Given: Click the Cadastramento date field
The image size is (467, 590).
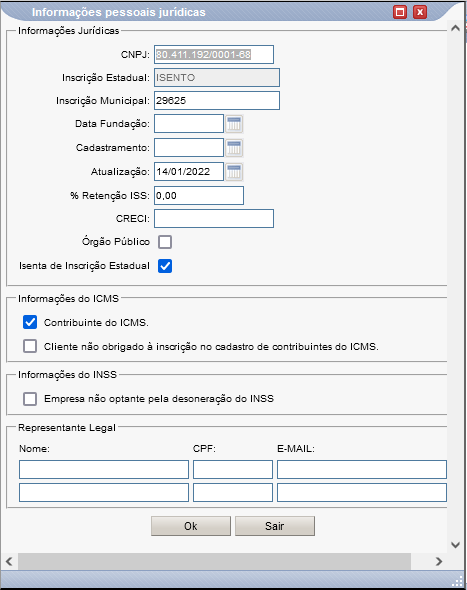Looking at the screenshot, I should [x=189, y=148].
